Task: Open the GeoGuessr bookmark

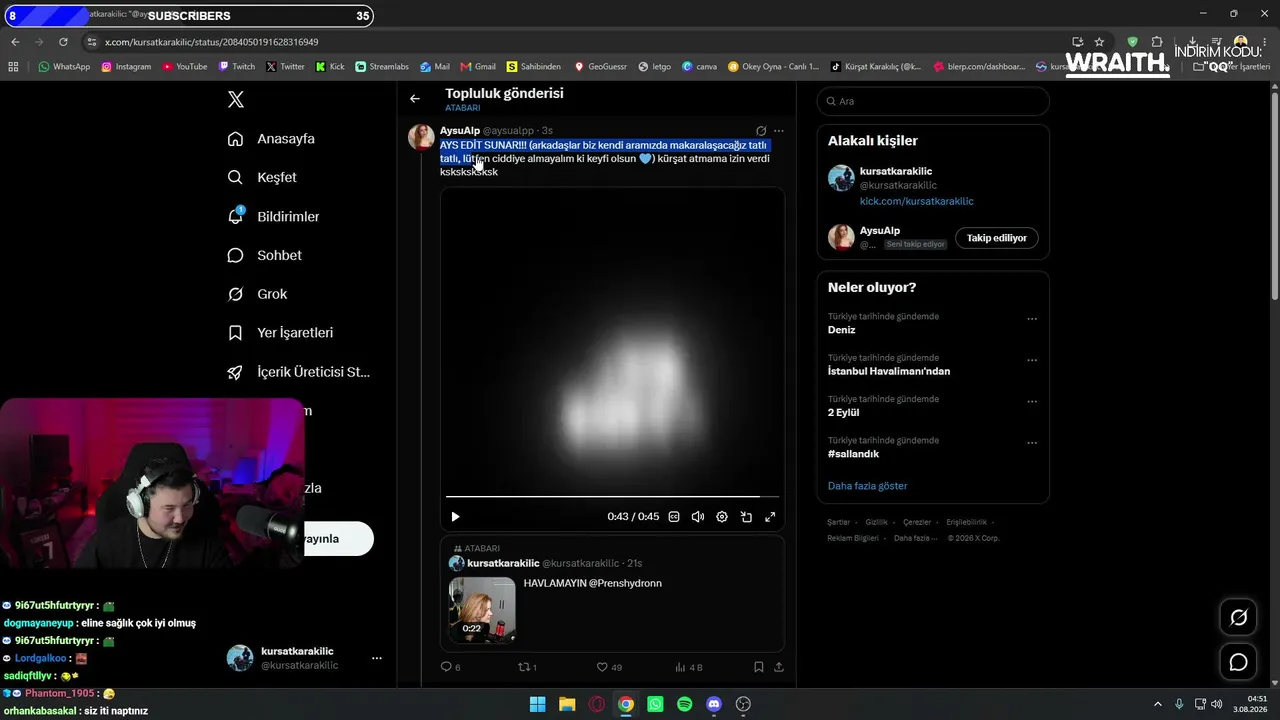Action: coord(601,67)
